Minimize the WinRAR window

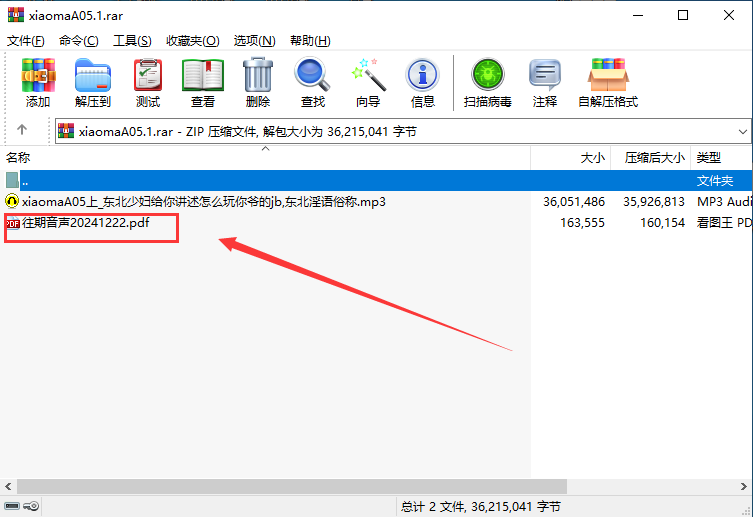click(638, 15)
